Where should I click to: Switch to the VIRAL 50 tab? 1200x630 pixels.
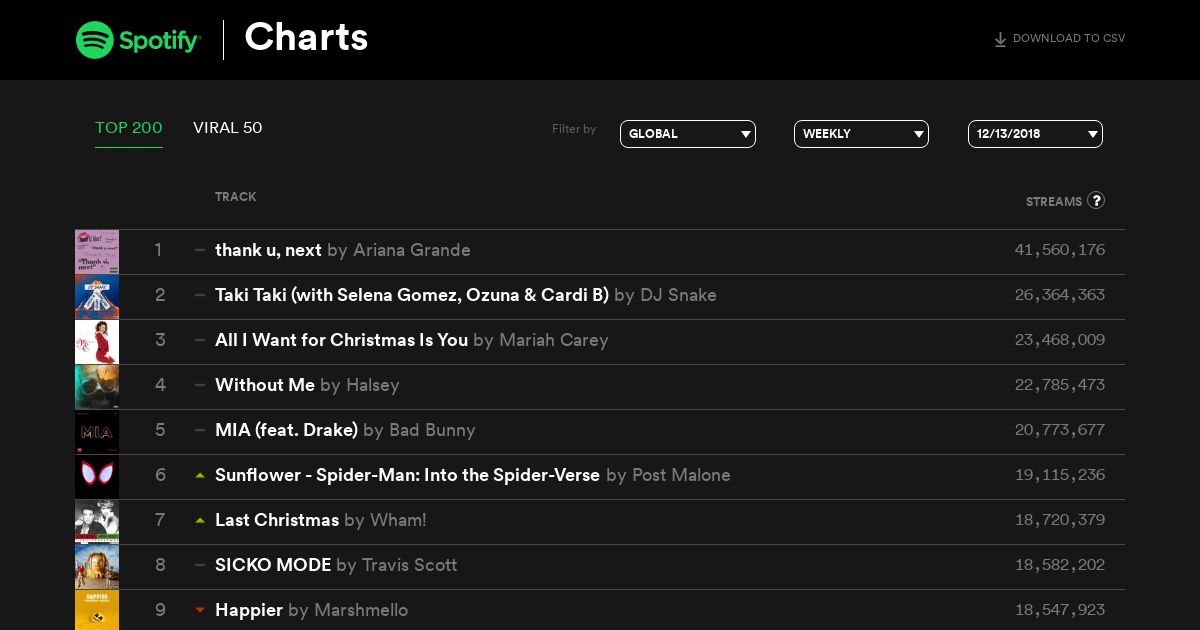(x=228, y=128)
